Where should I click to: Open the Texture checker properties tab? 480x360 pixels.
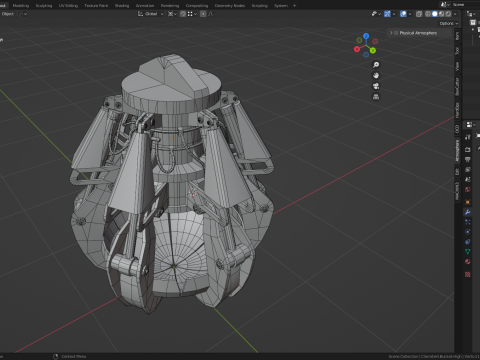pyautogui.click(x=468, y=274)
